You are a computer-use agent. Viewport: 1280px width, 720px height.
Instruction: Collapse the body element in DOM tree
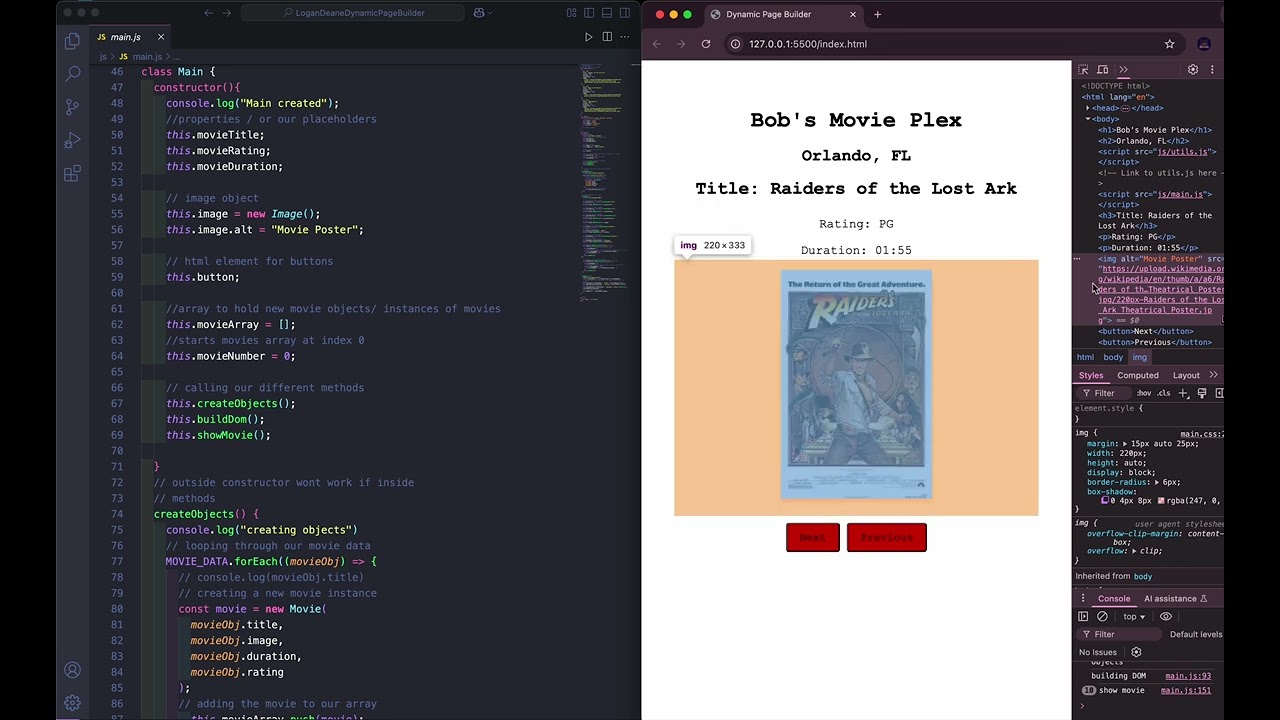click(1087, 119)
